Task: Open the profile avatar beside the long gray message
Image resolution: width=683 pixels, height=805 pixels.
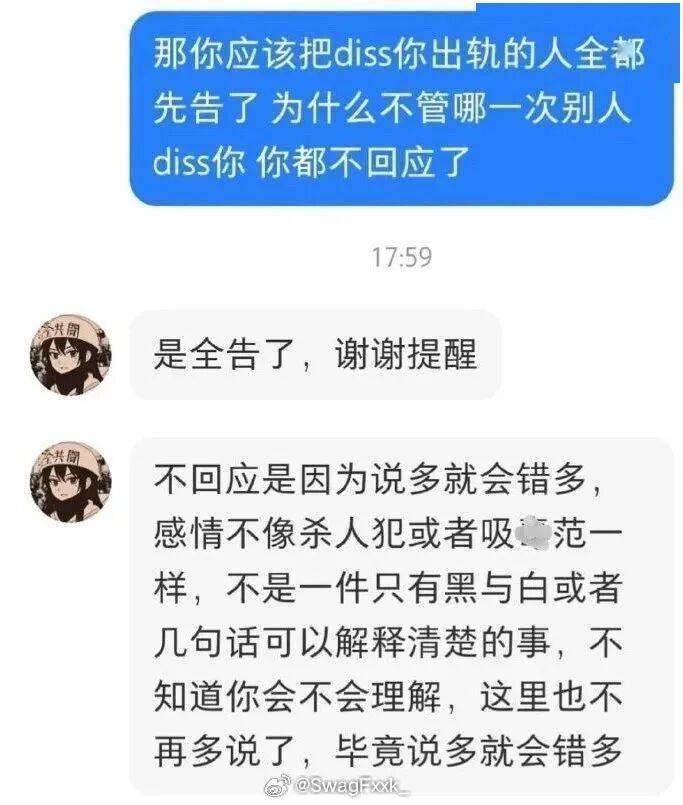Action: pyautogui.click(x=71, y=482)
